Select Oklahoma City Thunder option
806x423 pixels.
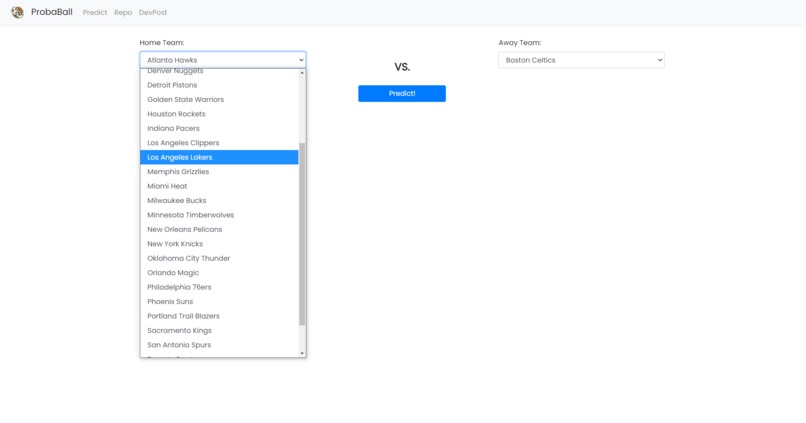tap(219, 258)
